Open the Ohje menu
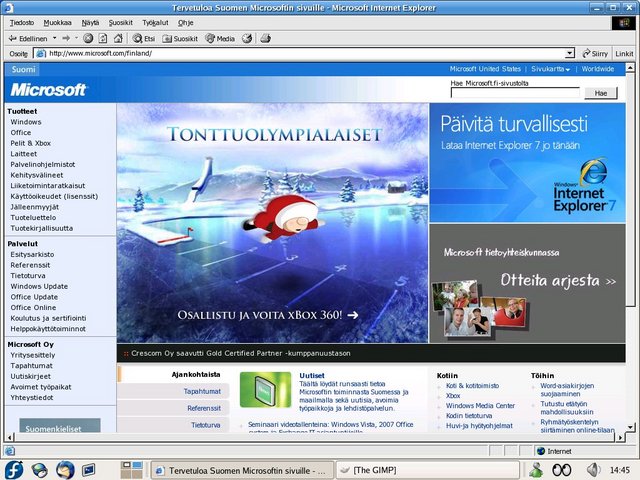This screenshot has height=480, width=640. pyautogui.click(x=185, y=23)
